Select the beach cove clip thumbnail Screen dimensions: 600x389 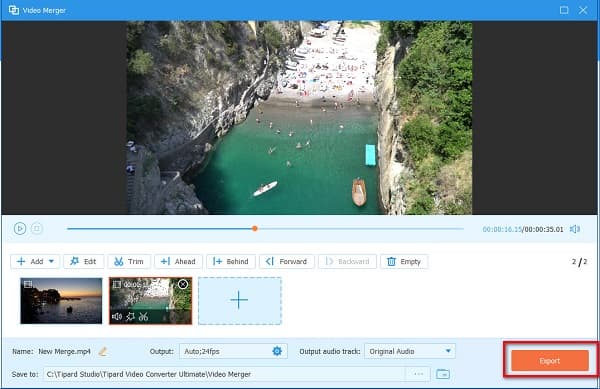150,301
